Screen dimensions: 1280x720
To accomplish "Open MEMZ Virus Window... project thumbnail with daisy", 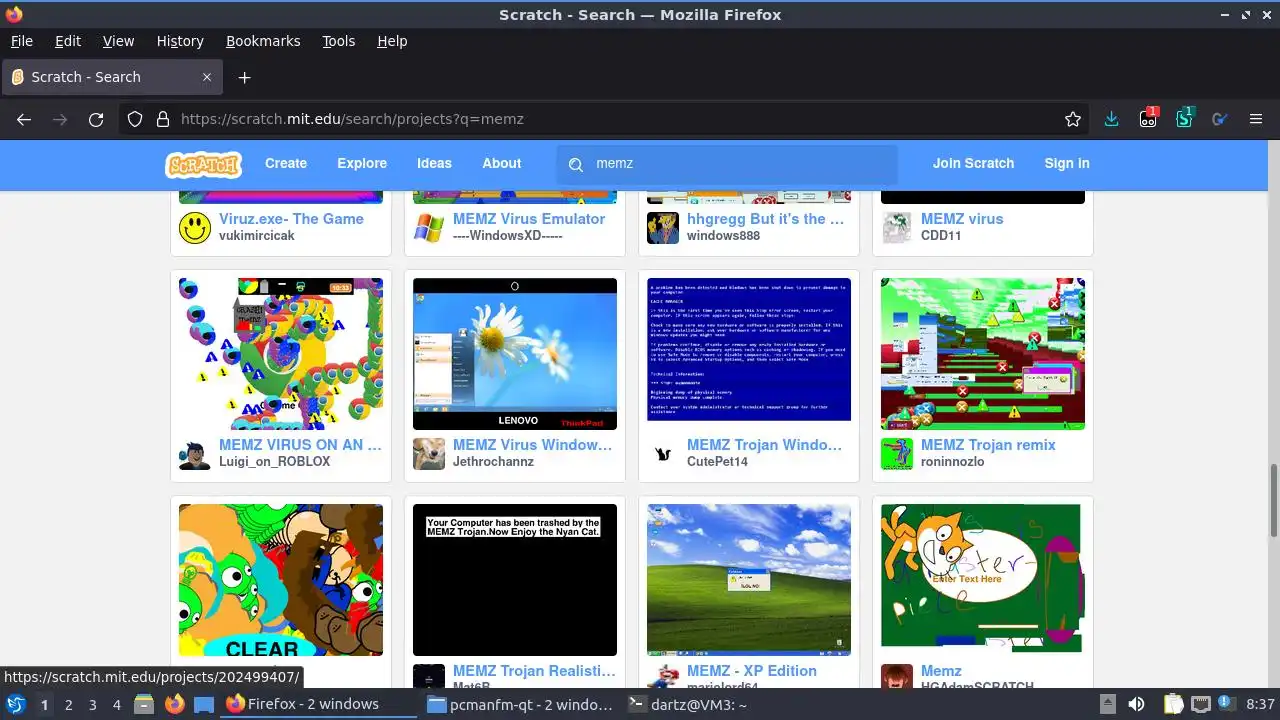I will (515, 354).
